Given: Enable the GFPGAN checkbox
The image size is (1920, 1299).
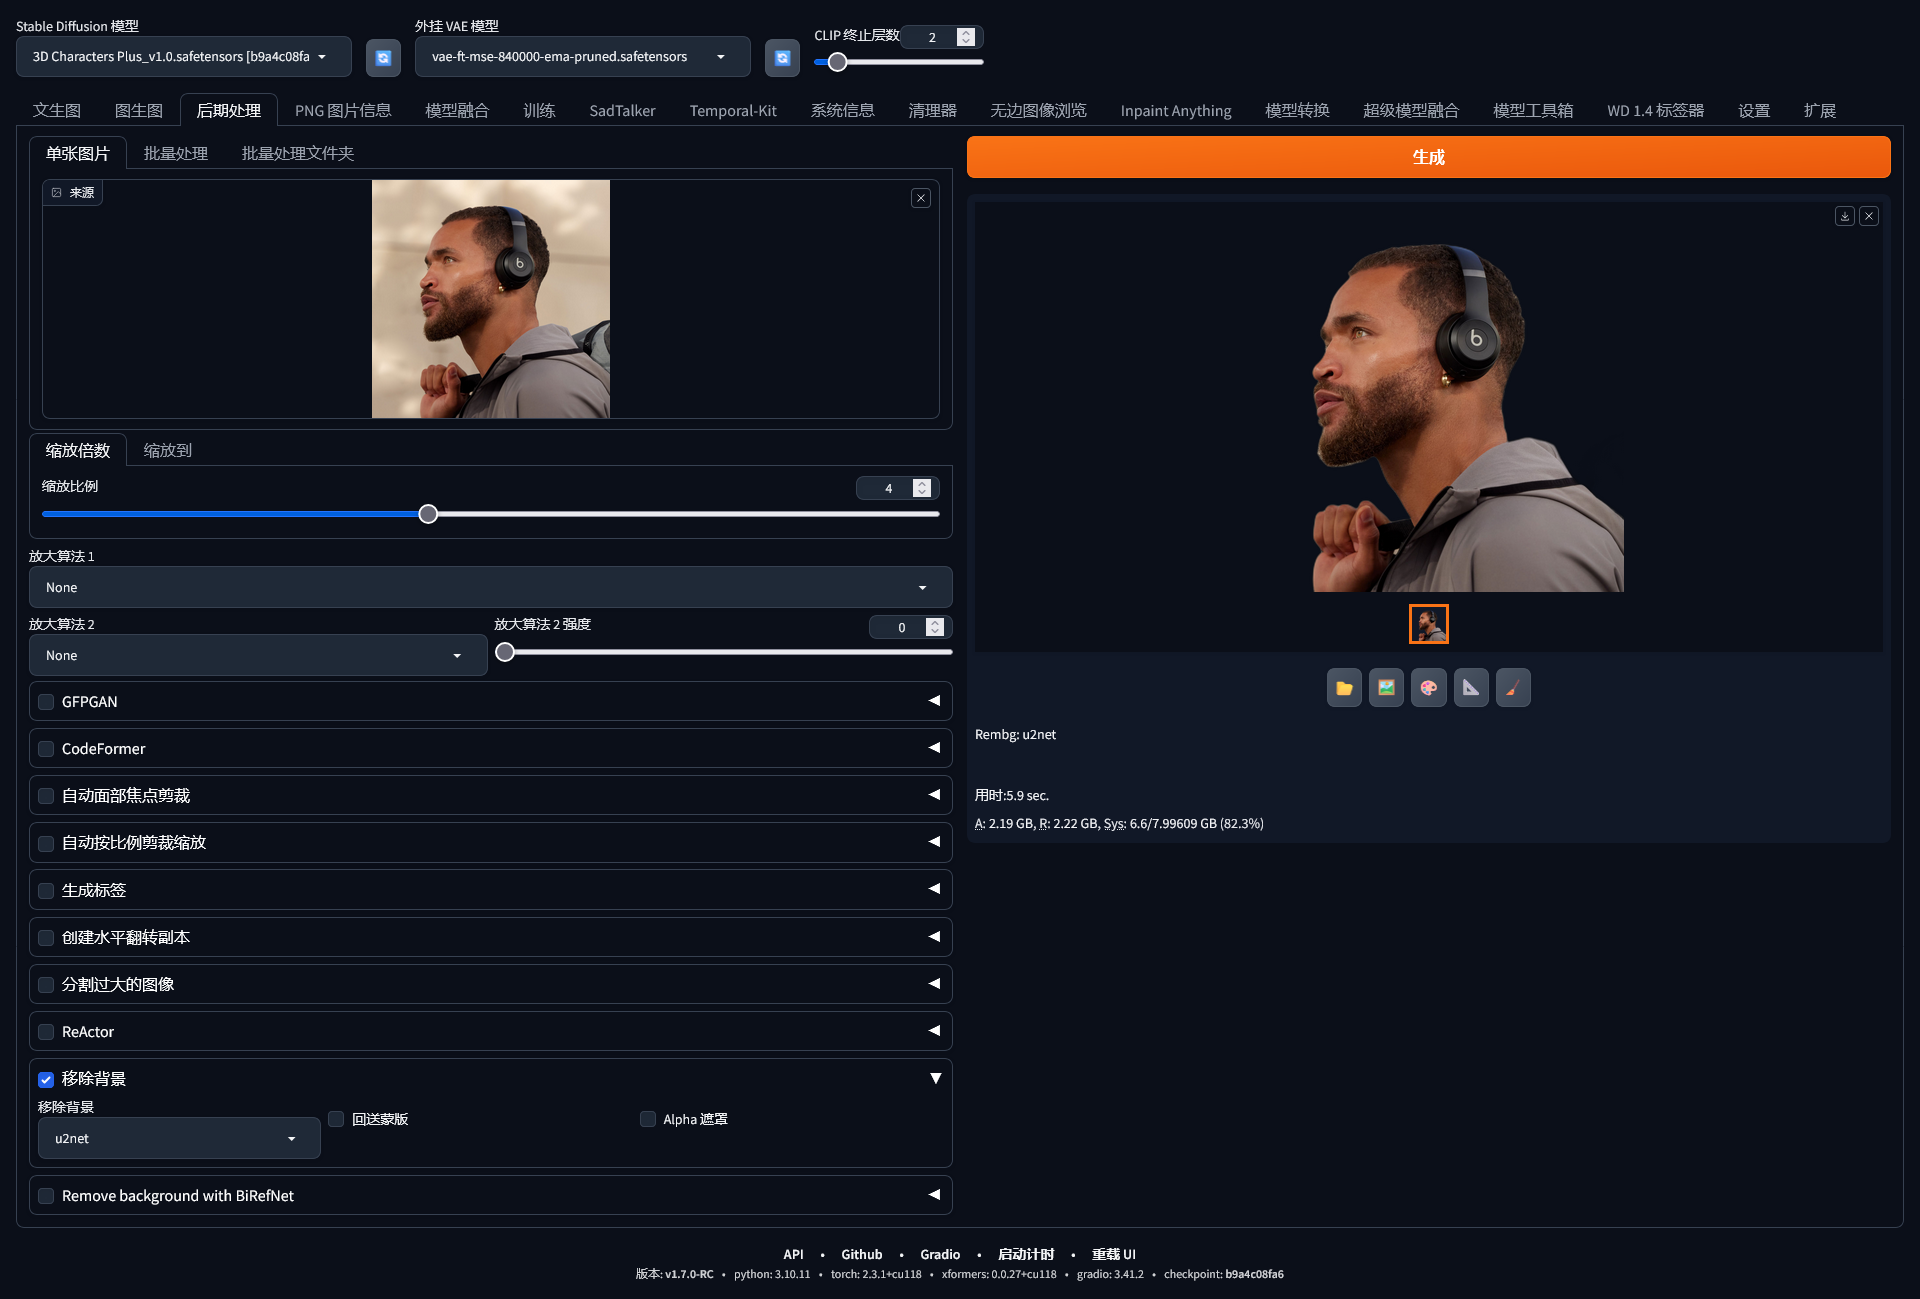Looking at the screenshot, I should 46,702.
